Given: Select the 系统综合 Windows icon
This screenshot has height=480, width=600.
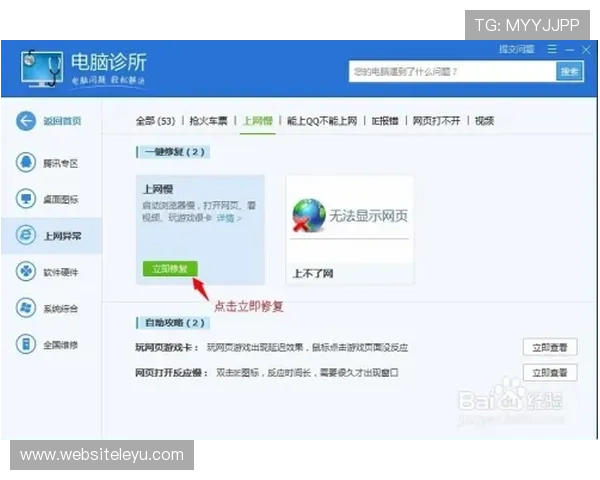Looking at the screenshot, I should point(26,308).
